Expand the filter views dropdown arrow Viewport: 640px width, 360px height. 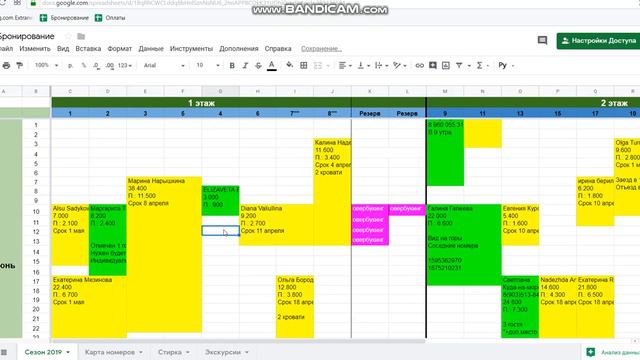click(469, 65)
